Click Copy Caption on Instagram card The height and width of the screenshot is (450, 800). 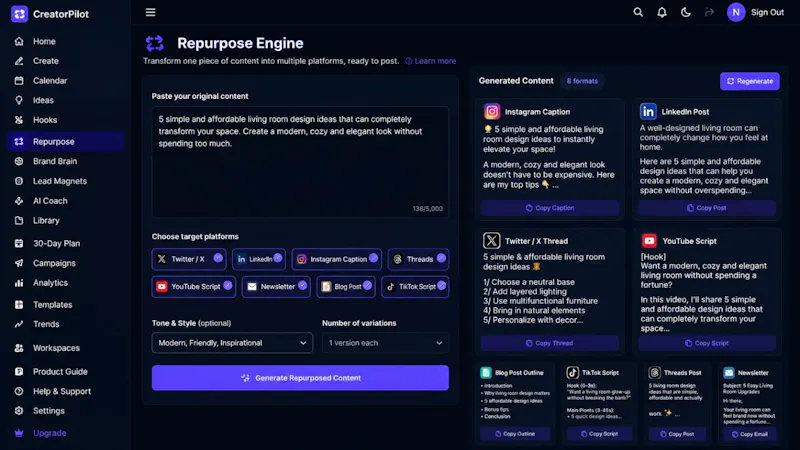coord(549,208)
